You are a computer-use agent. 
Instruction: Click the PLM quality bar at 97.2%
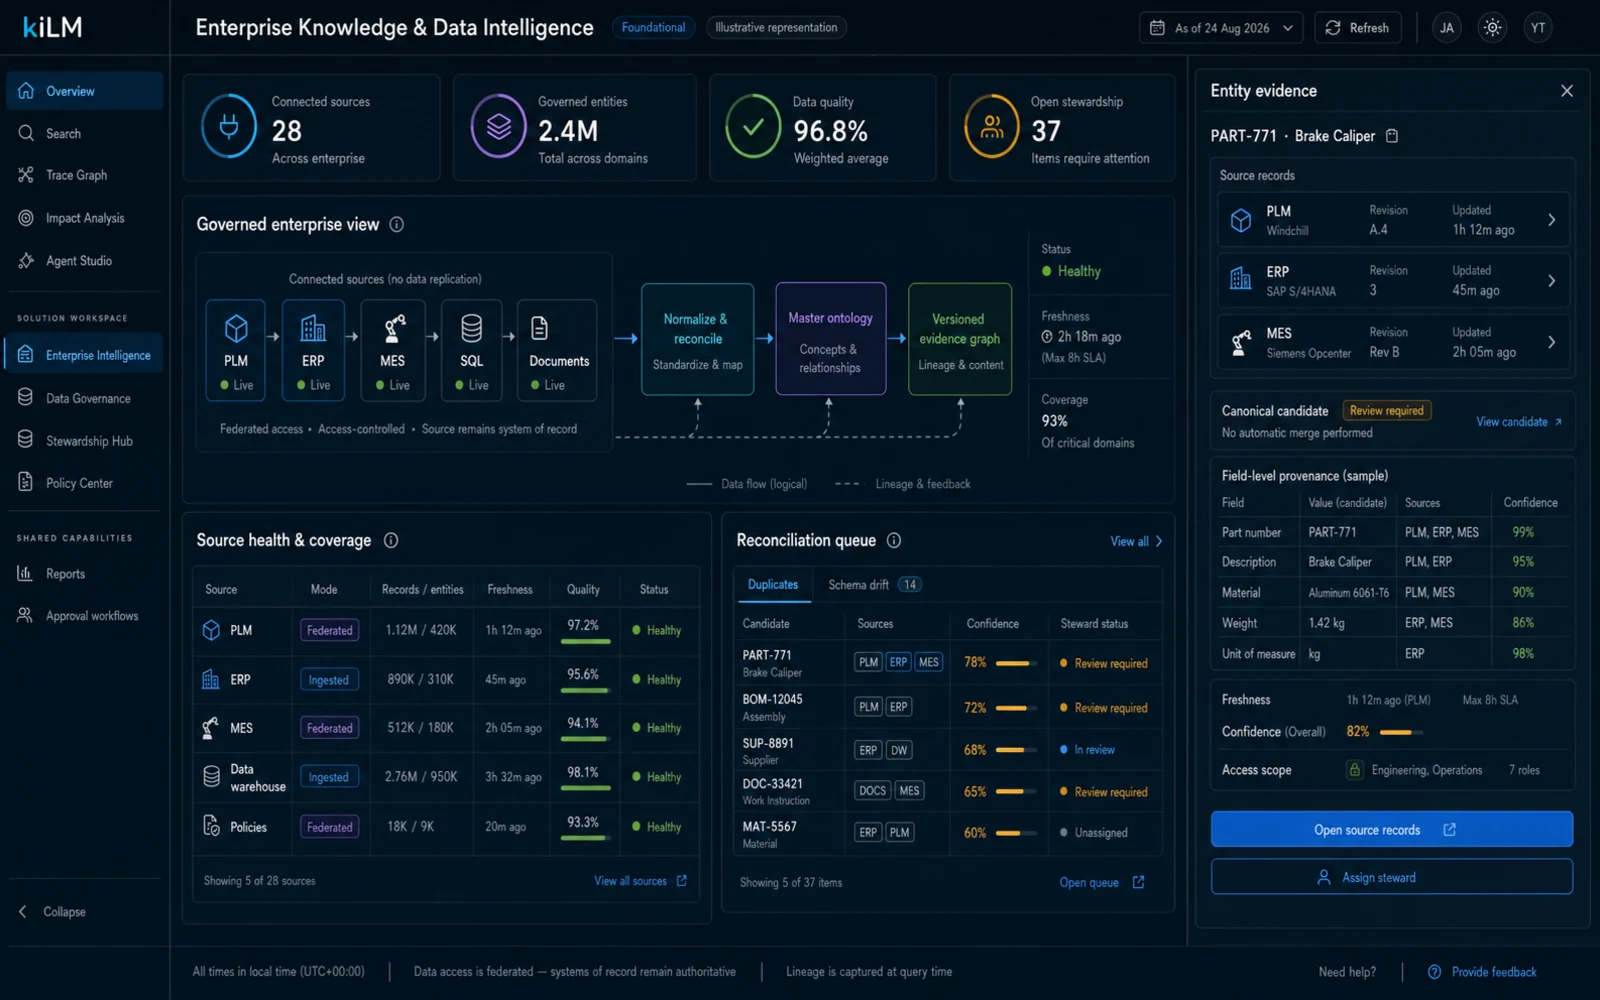(585, 640)
